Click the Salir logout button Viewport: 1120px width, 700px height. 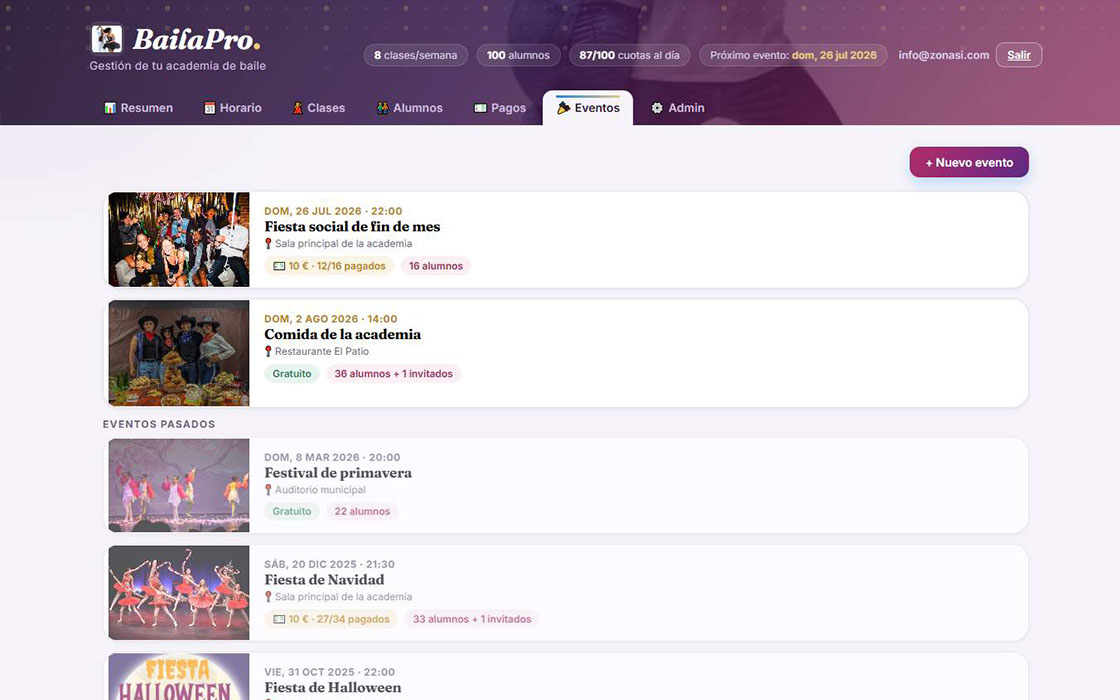(x=1019, y=55)
